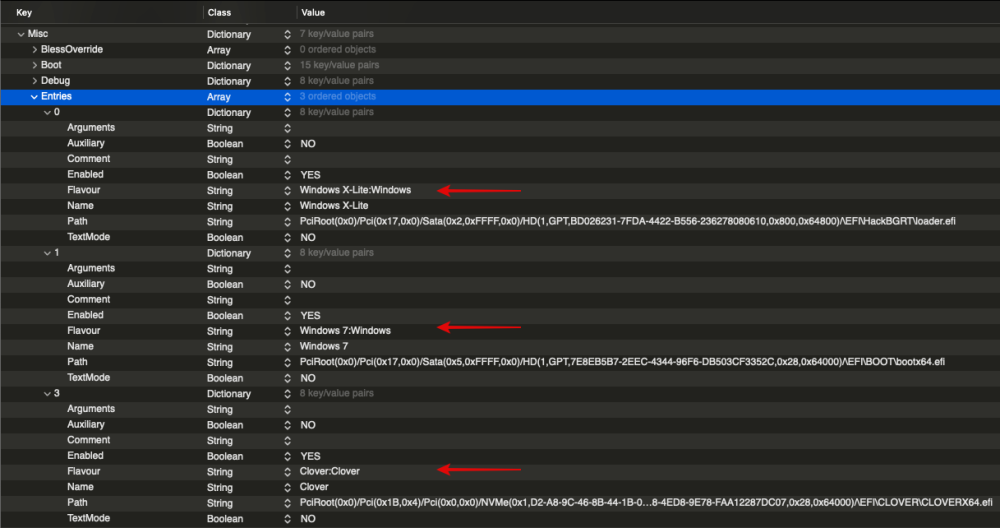Open class stepper on Entries row

288,97
